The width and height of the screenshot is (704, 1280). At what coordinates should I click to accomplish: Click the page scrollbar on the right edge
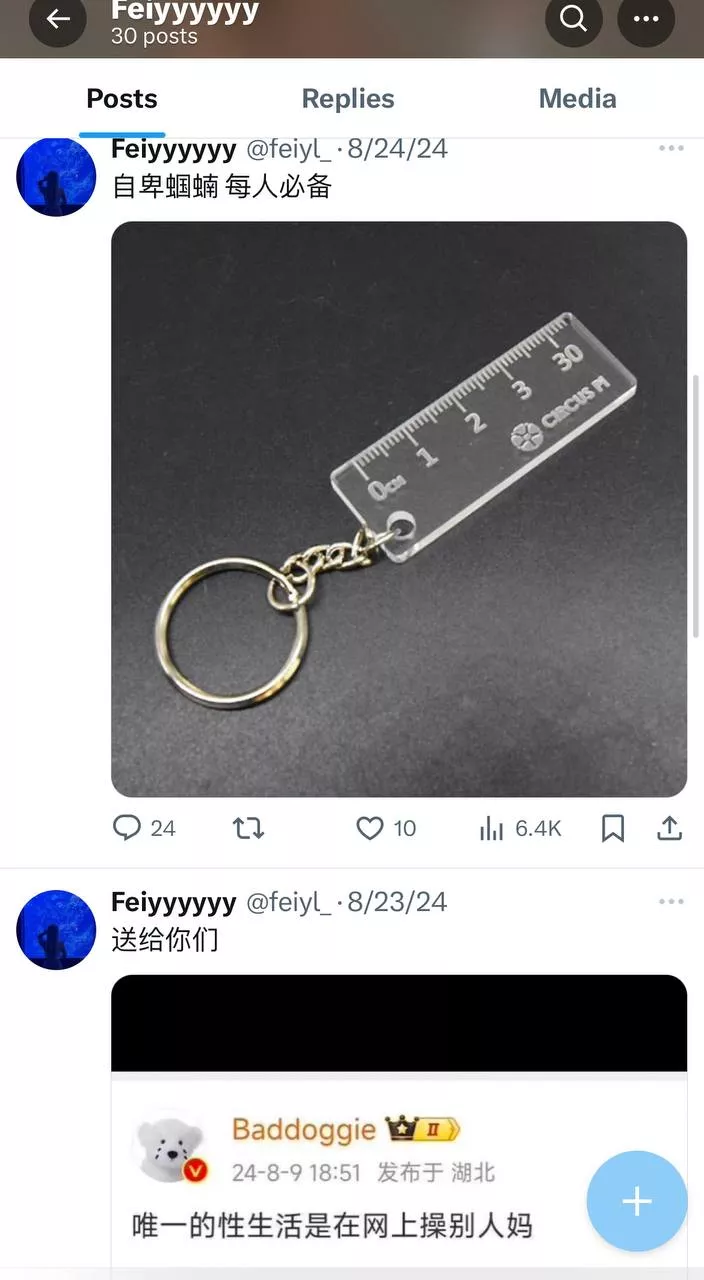697,507
